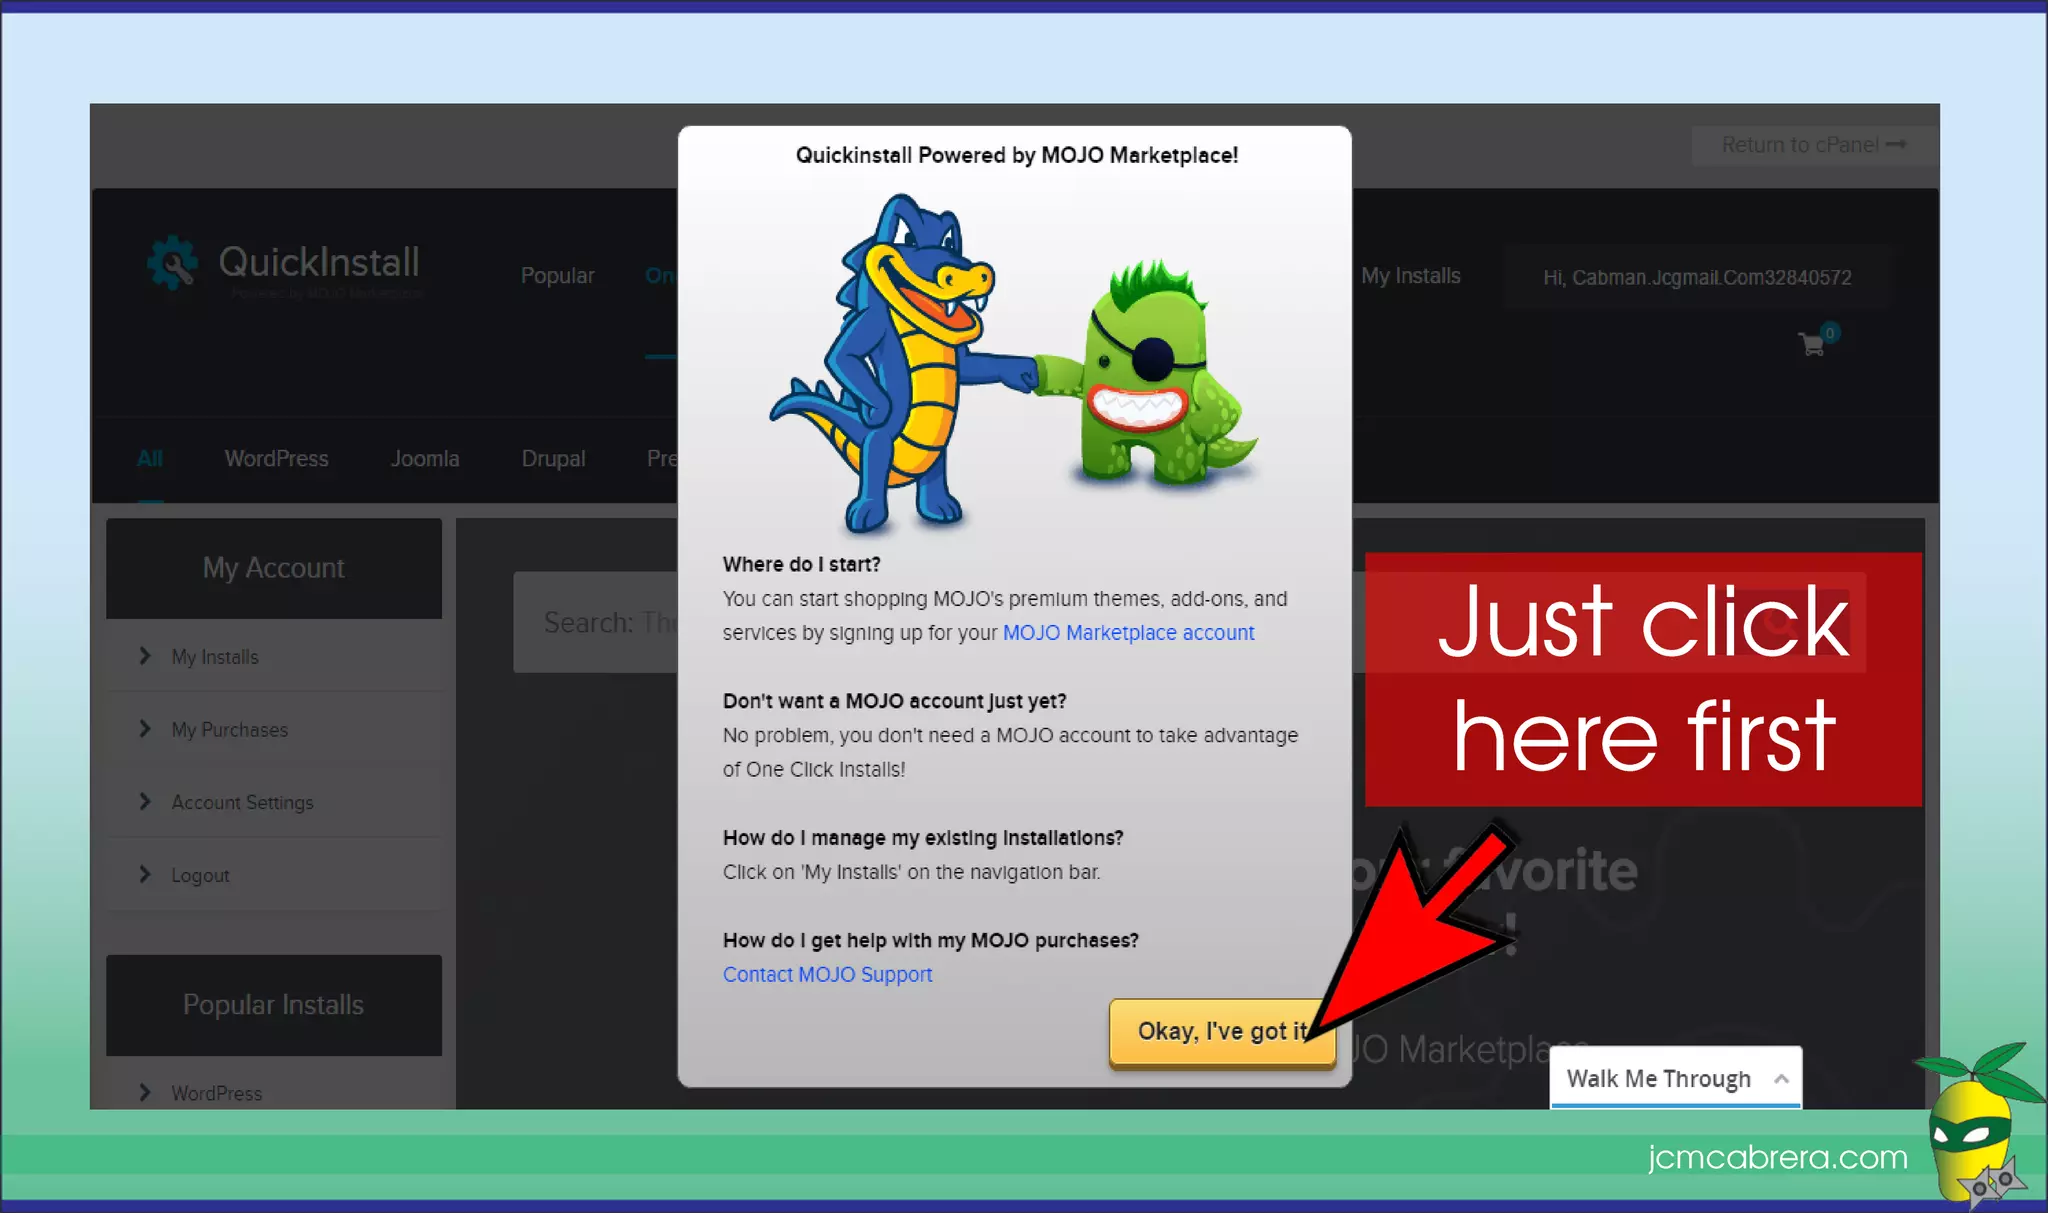Open My Purchases sidebar link

click(229, 730)
